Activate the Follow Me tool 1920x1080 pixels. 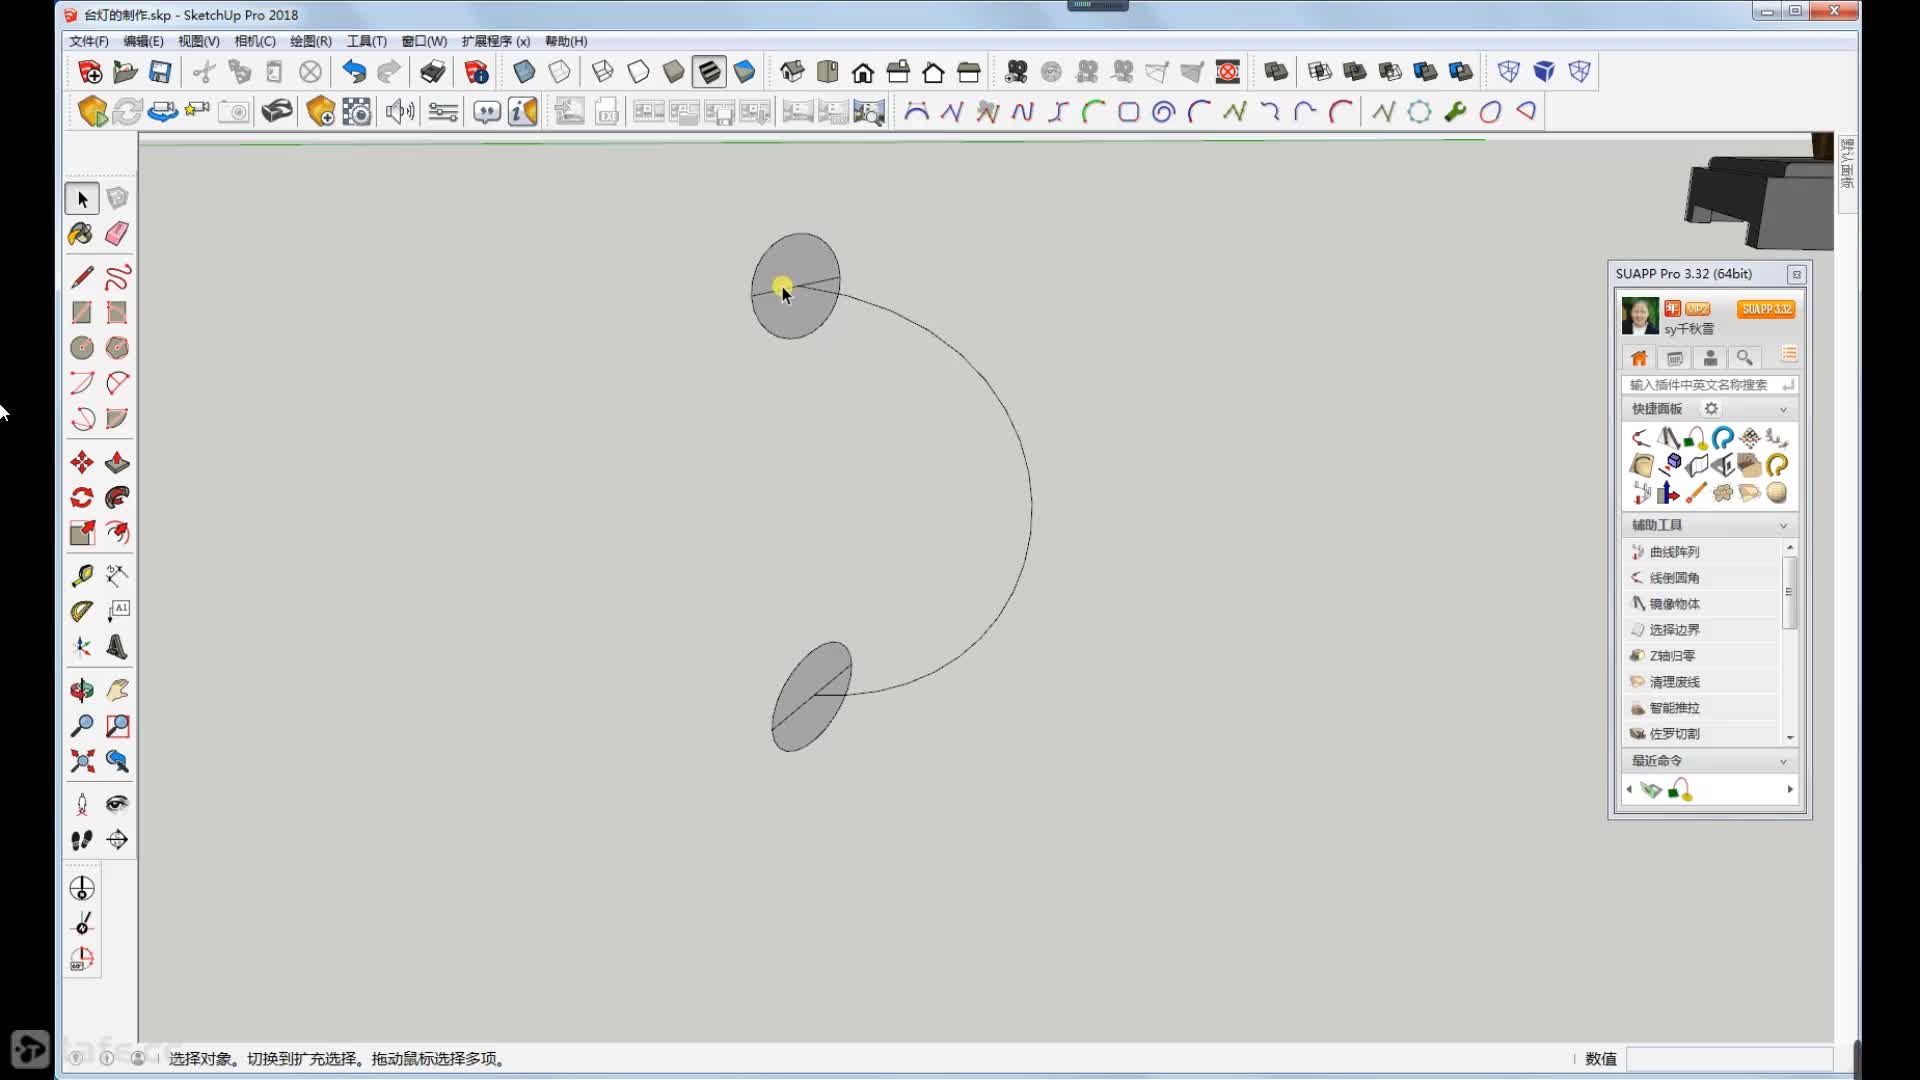coord(117,497)
